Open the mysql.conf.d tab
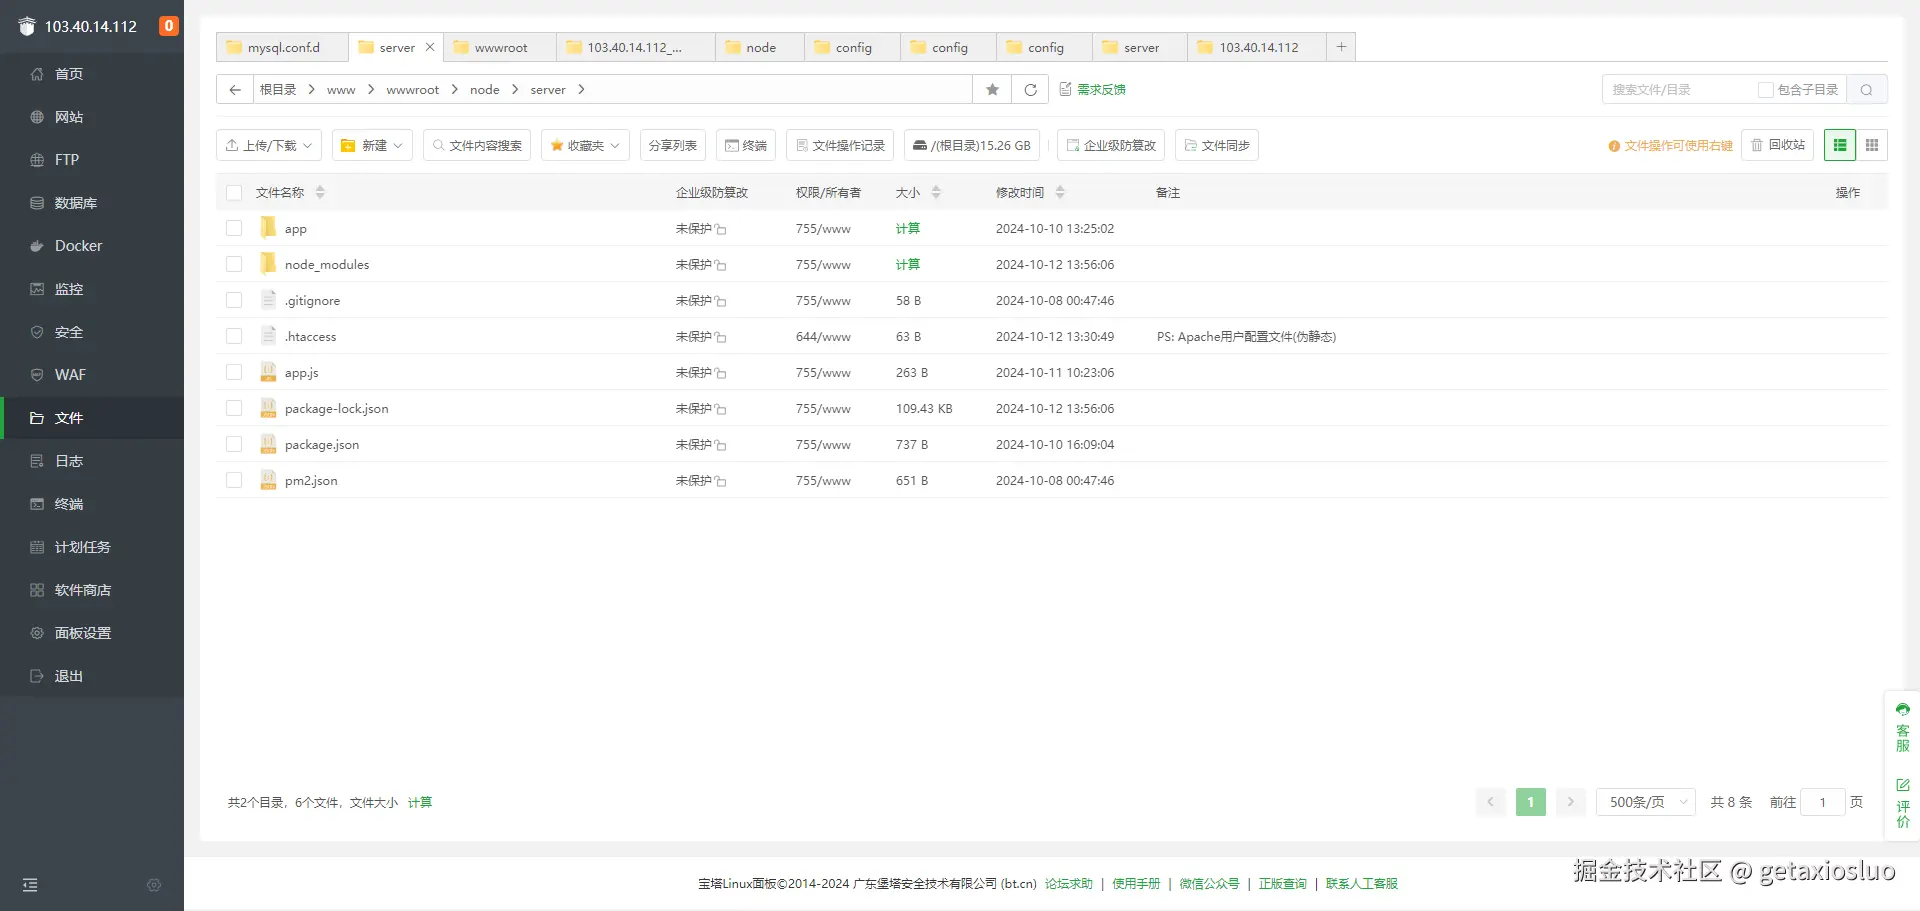 pos(283,47)
